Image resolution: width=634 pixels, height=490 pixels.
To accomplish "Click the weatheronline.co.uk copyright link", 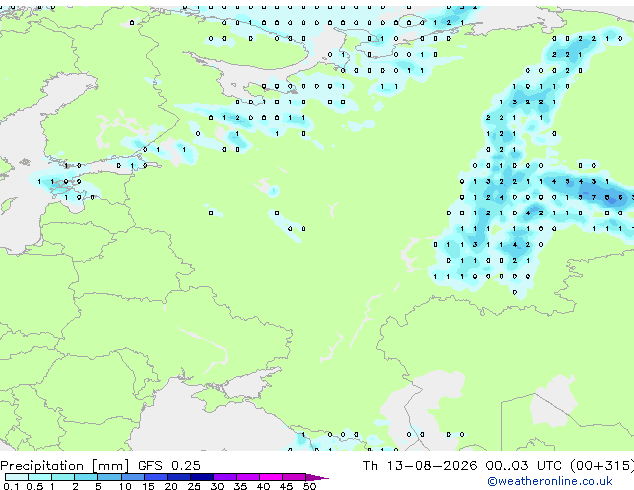I will pos(549,481).
